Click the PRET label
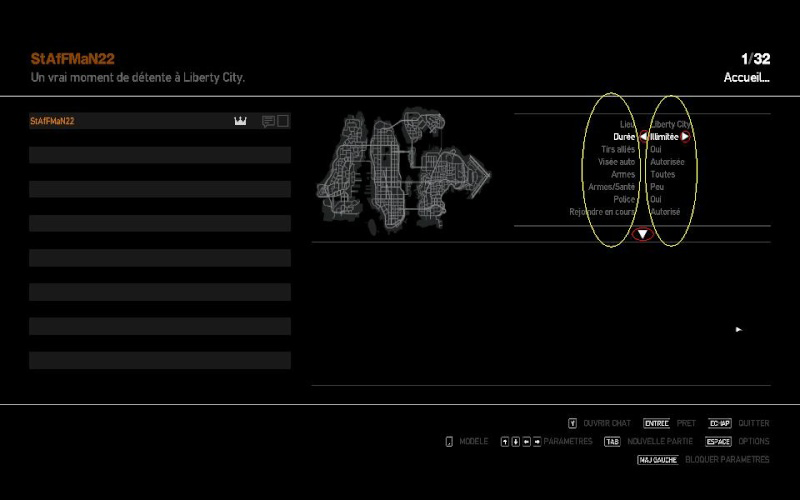The width and height of the screenshot is (800, 500). click(686, 423)
